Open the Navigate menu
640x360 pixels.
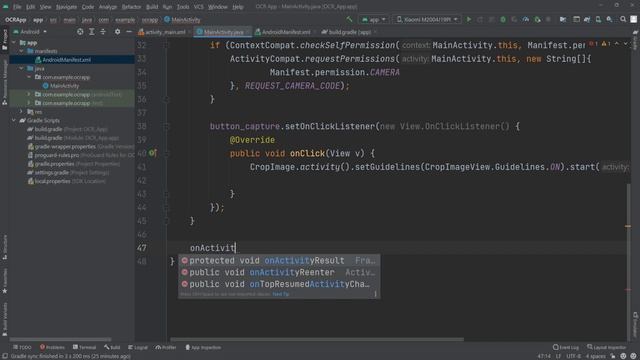[66, 7]
